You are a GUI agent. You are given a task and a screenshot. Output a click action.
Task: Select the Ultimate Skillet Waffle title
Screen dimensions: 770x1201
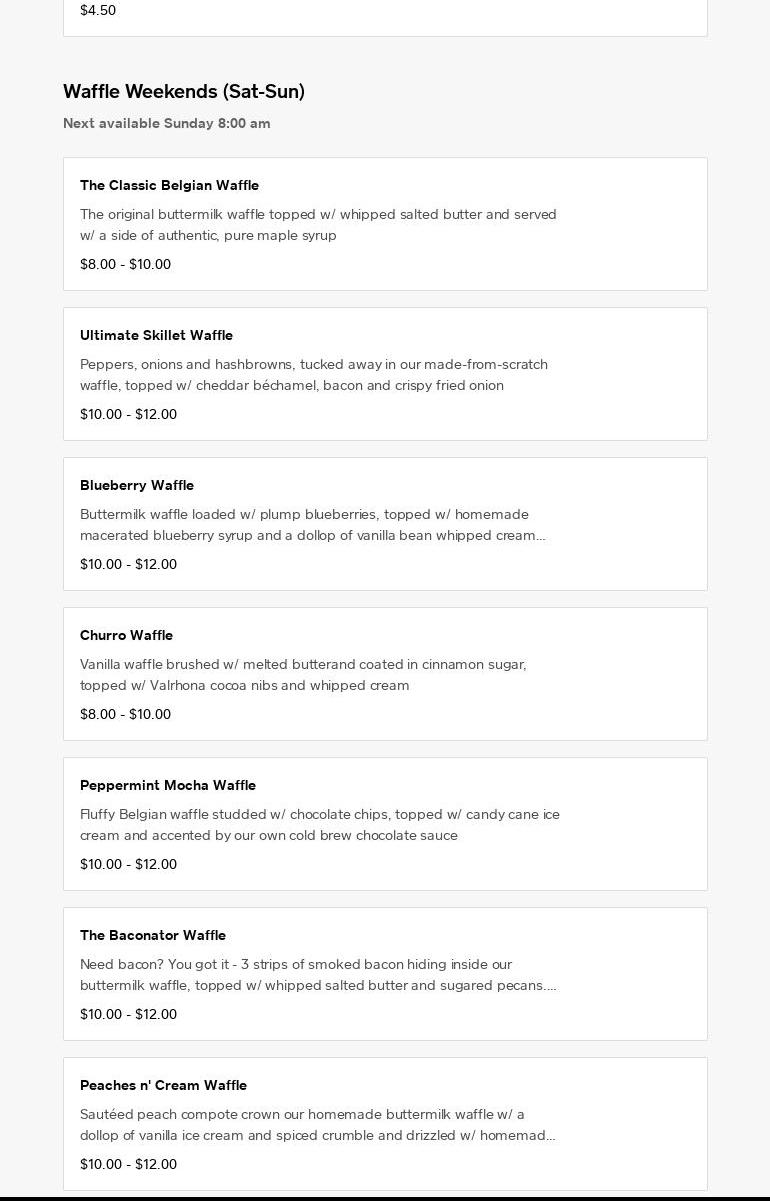tap(156, 335)
